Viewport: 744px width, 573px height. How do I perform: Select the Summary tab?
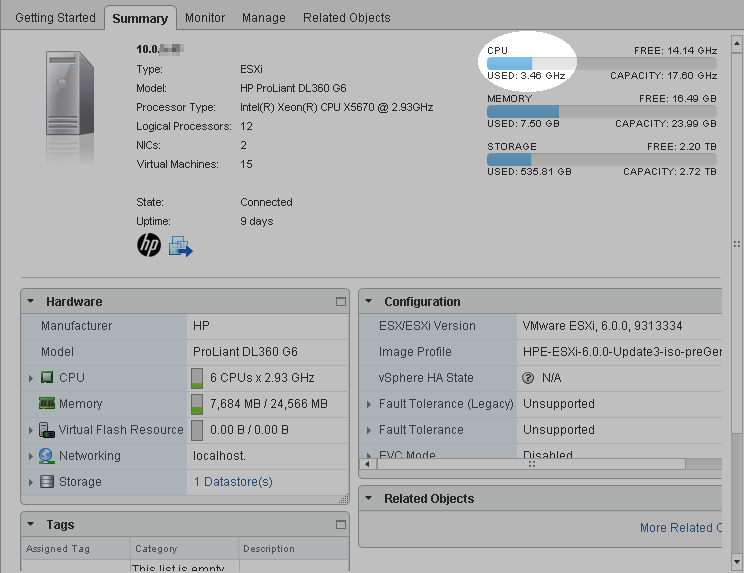pos(140,18)
